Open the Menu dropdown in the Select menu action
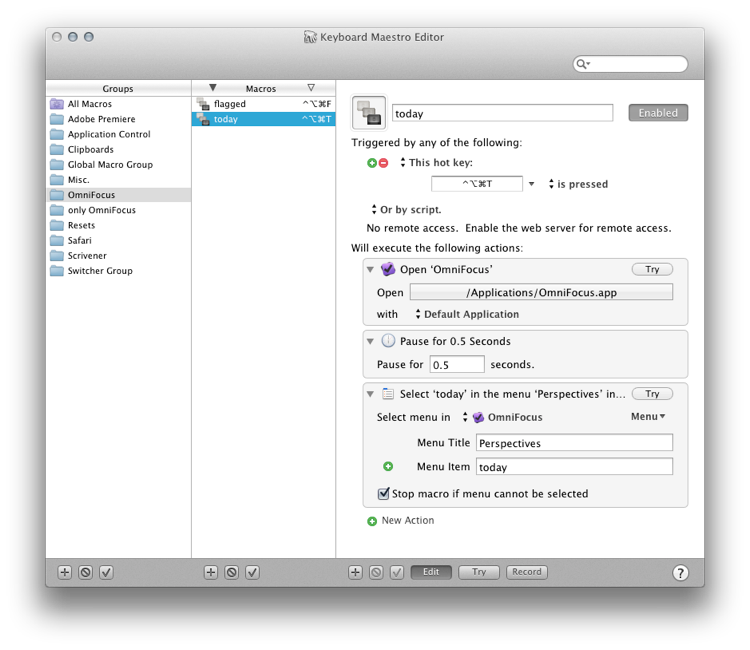750x650 pixels. click(x=648, y=417)
